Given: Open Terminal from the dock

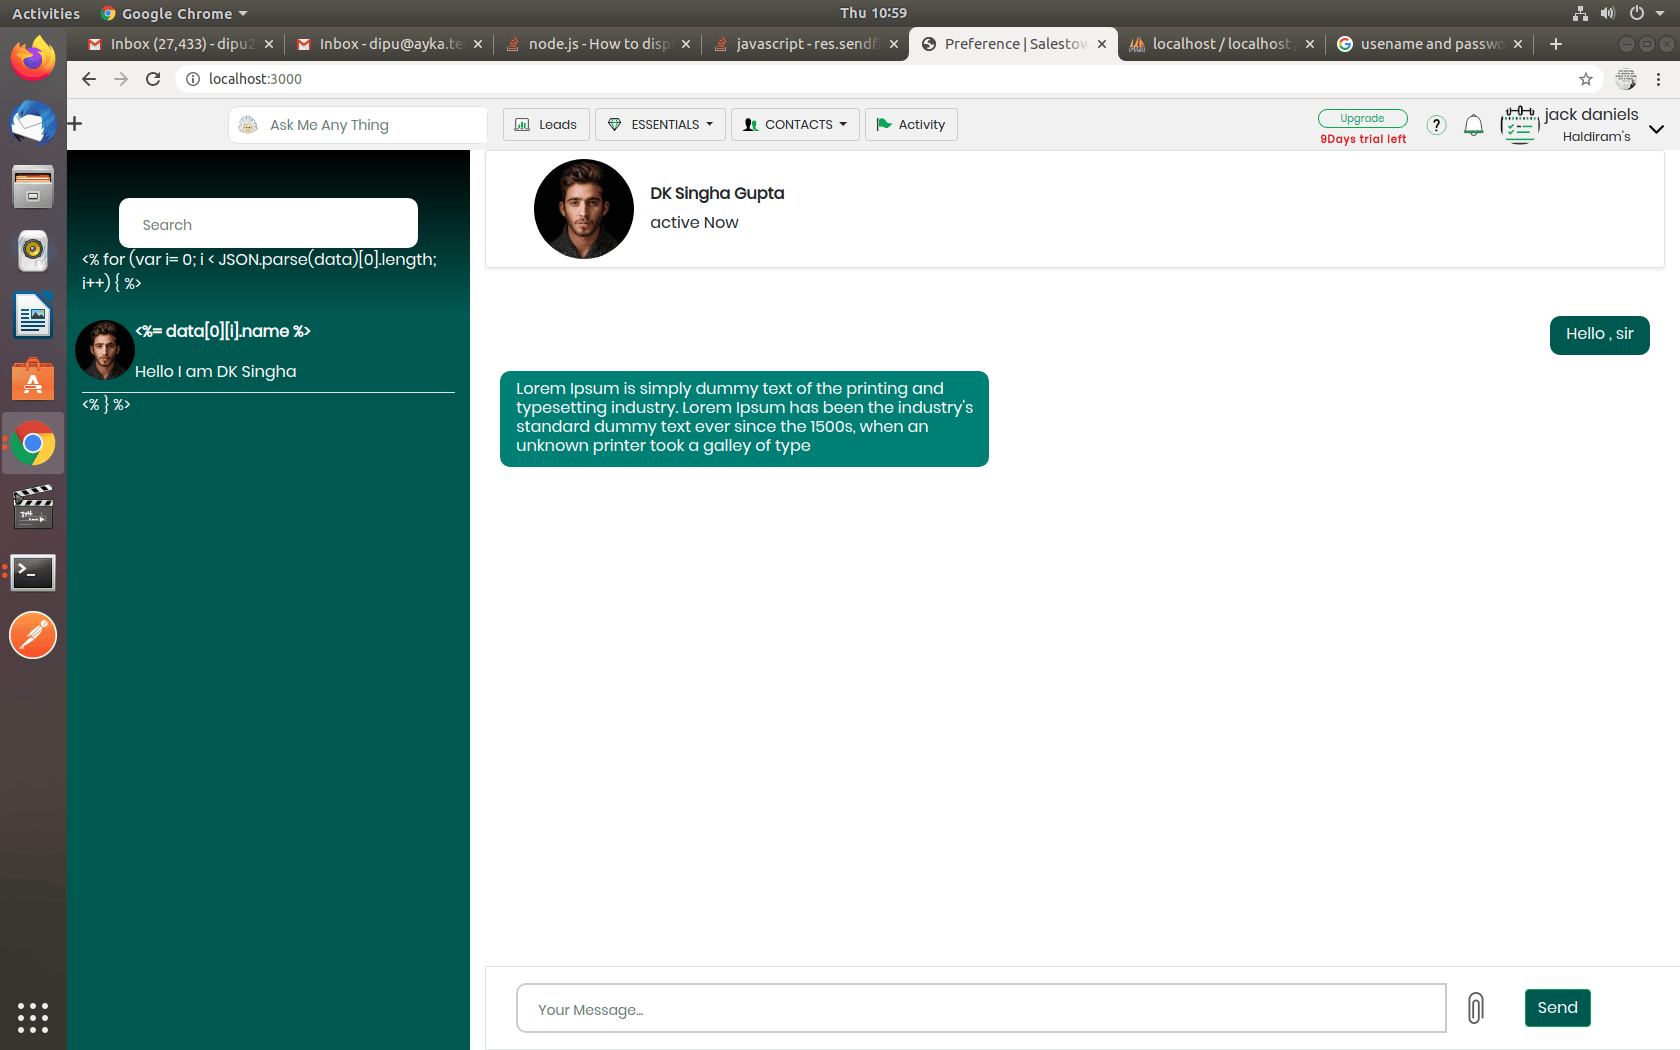Looking at the screenshot, I should click(x=33, y=572).
